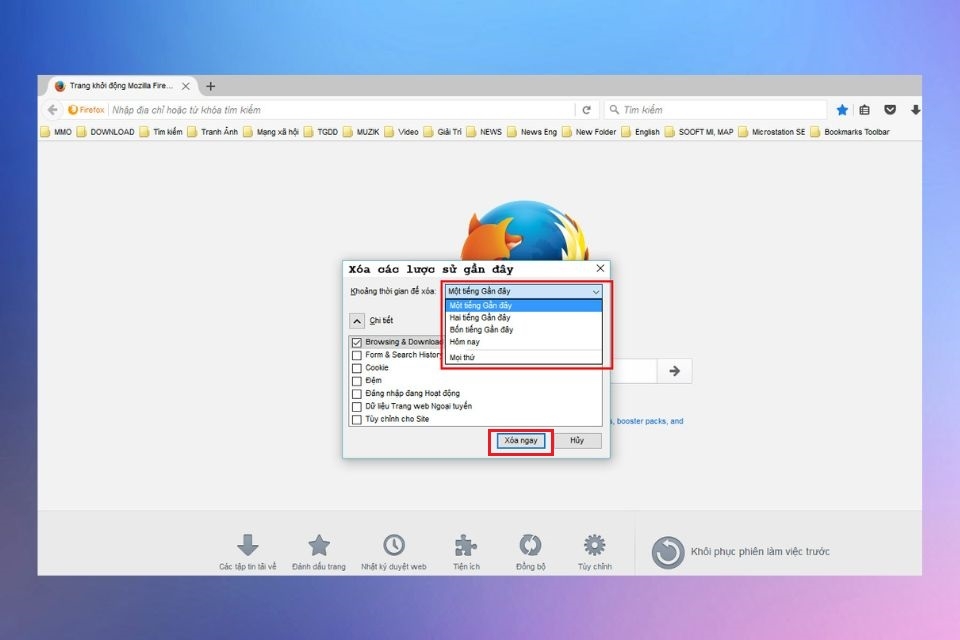This screenshot has width=960, height=640.
Task: Open the News Eng bookmarks folder
Action: coord(532,132)
